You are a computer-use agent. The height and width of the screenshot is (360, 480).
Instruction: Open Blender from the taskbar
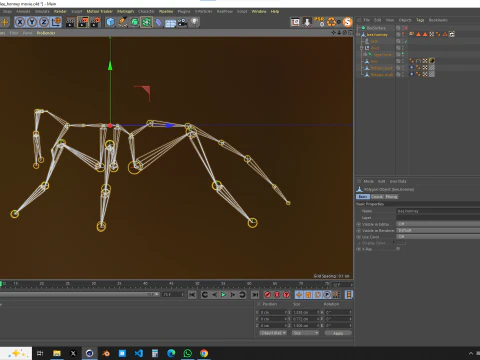pos(106,353)
